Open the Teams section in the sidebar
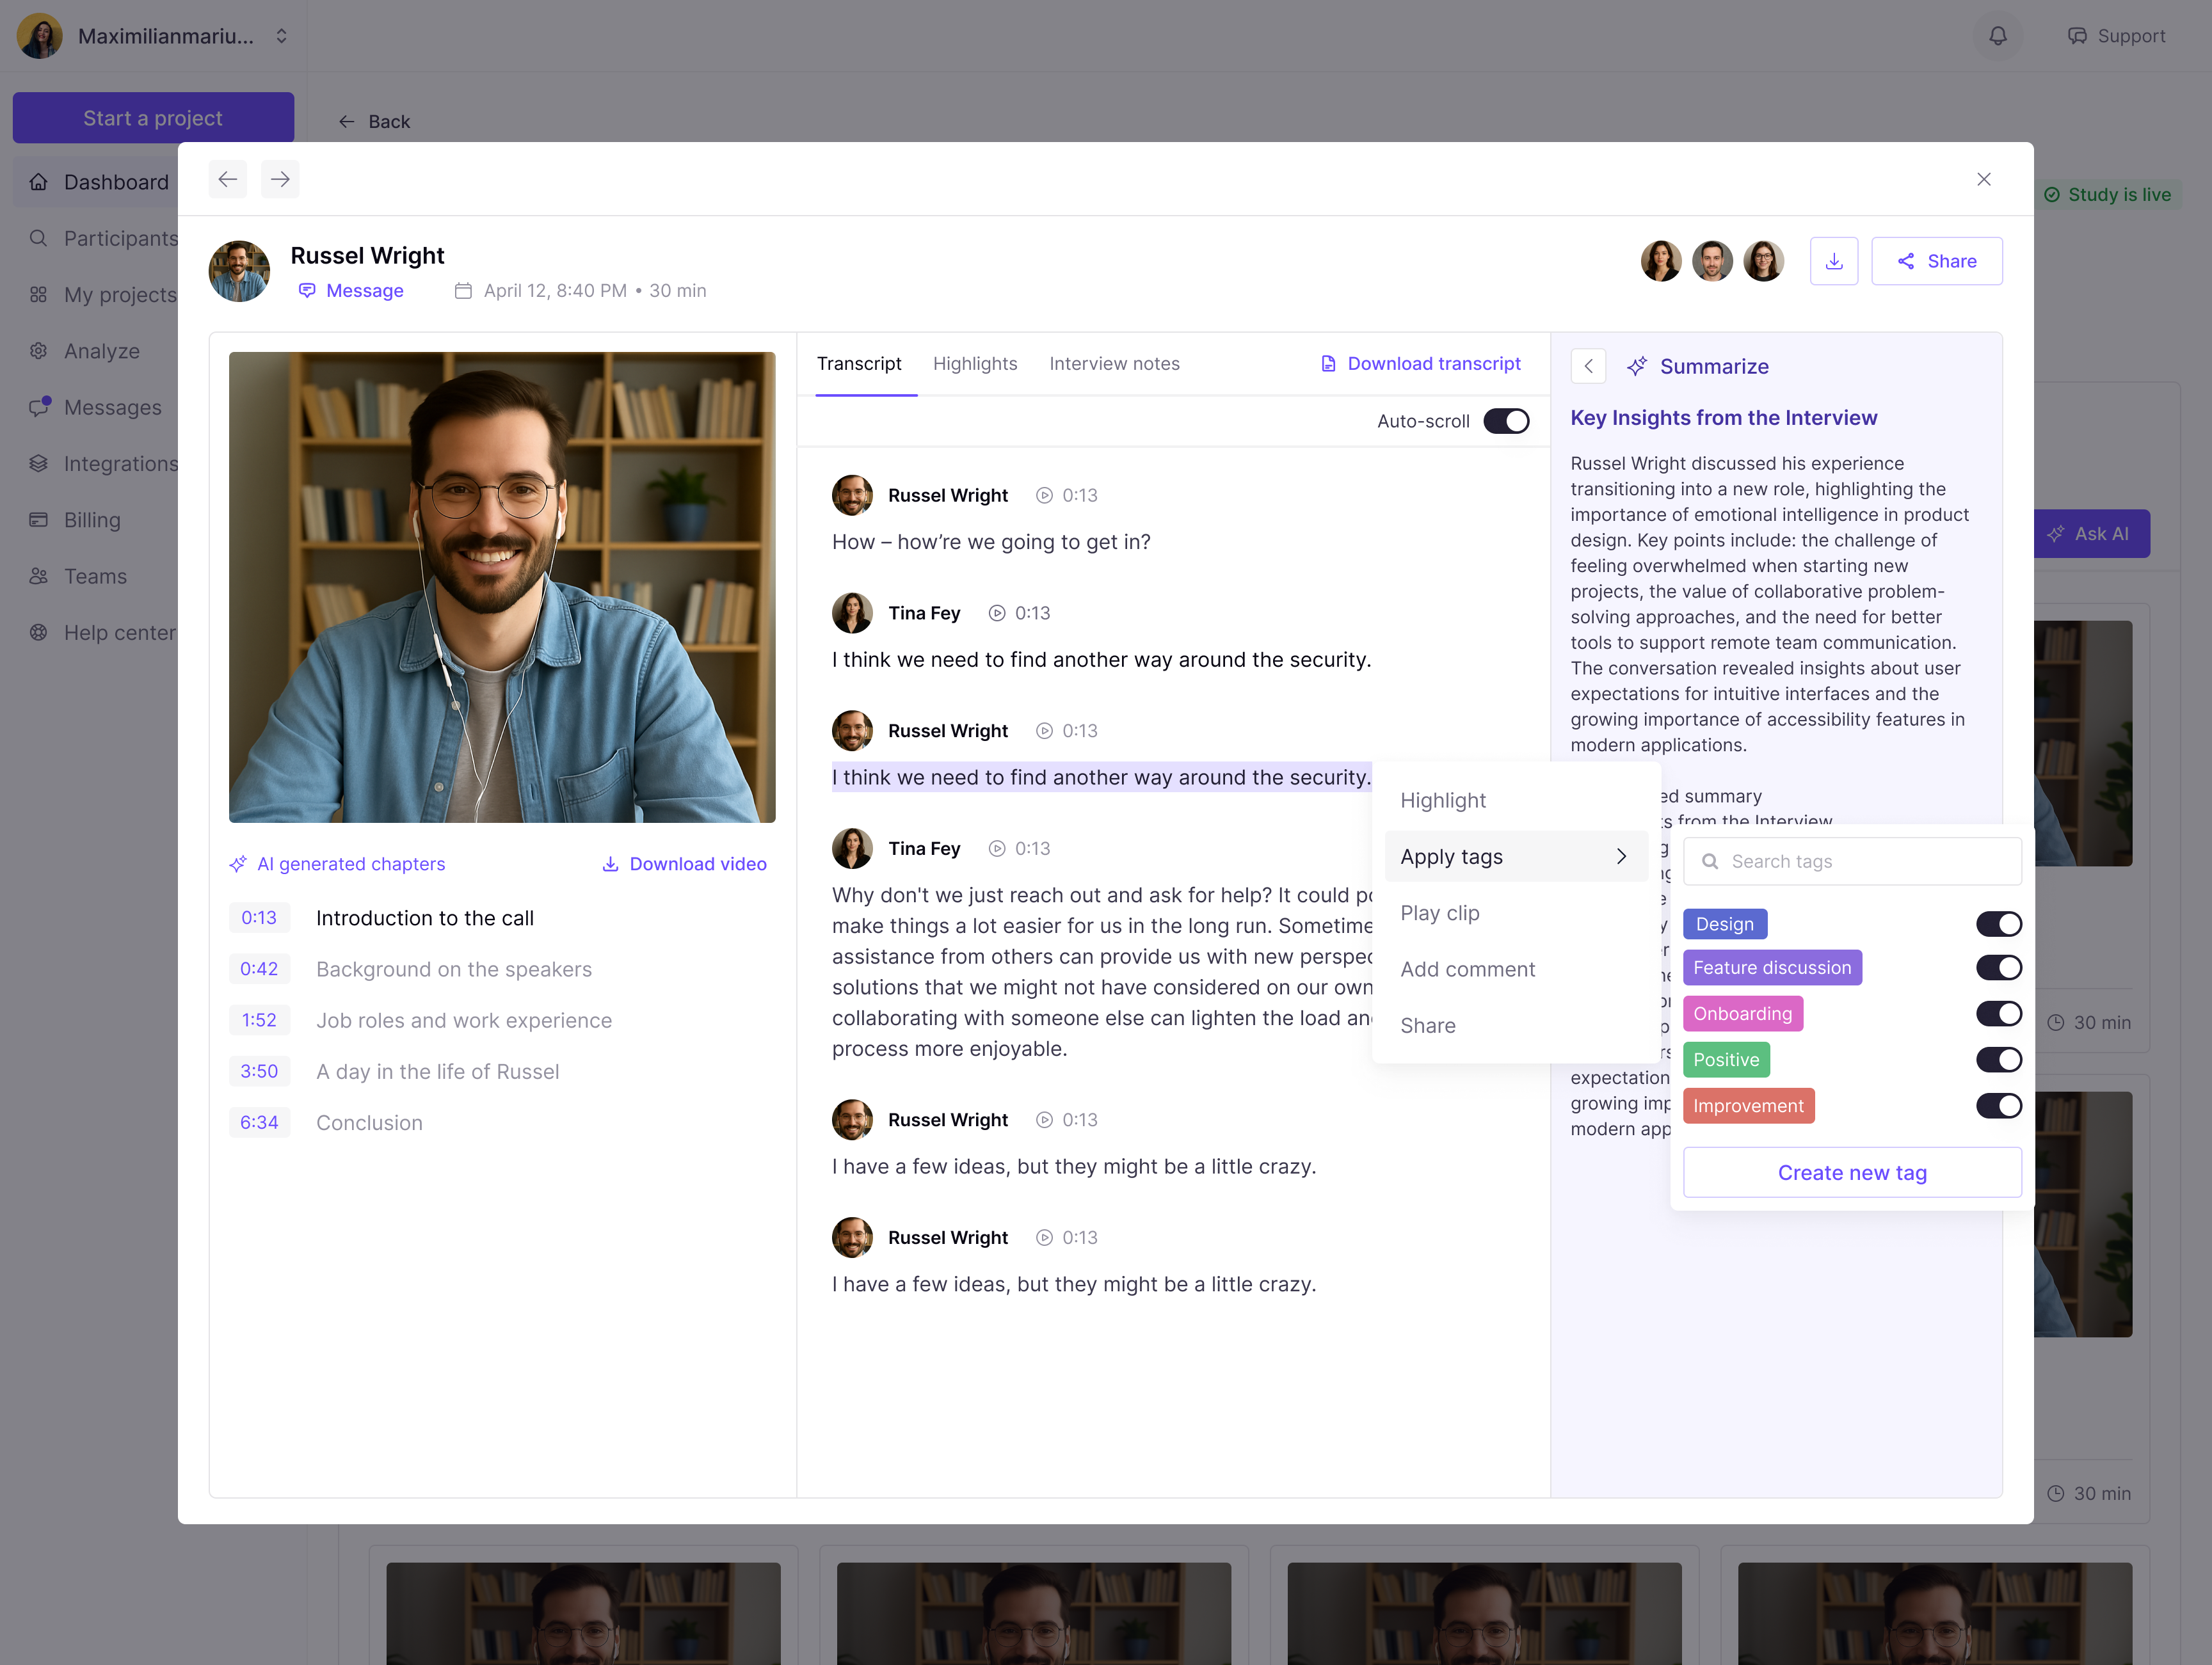 [x=94, y=576]
